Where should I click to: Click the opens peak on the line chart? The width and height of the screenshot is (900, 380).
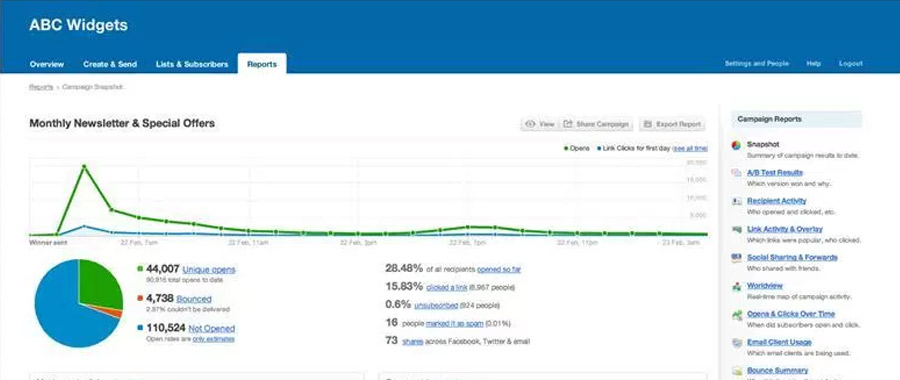click(84, 166)
